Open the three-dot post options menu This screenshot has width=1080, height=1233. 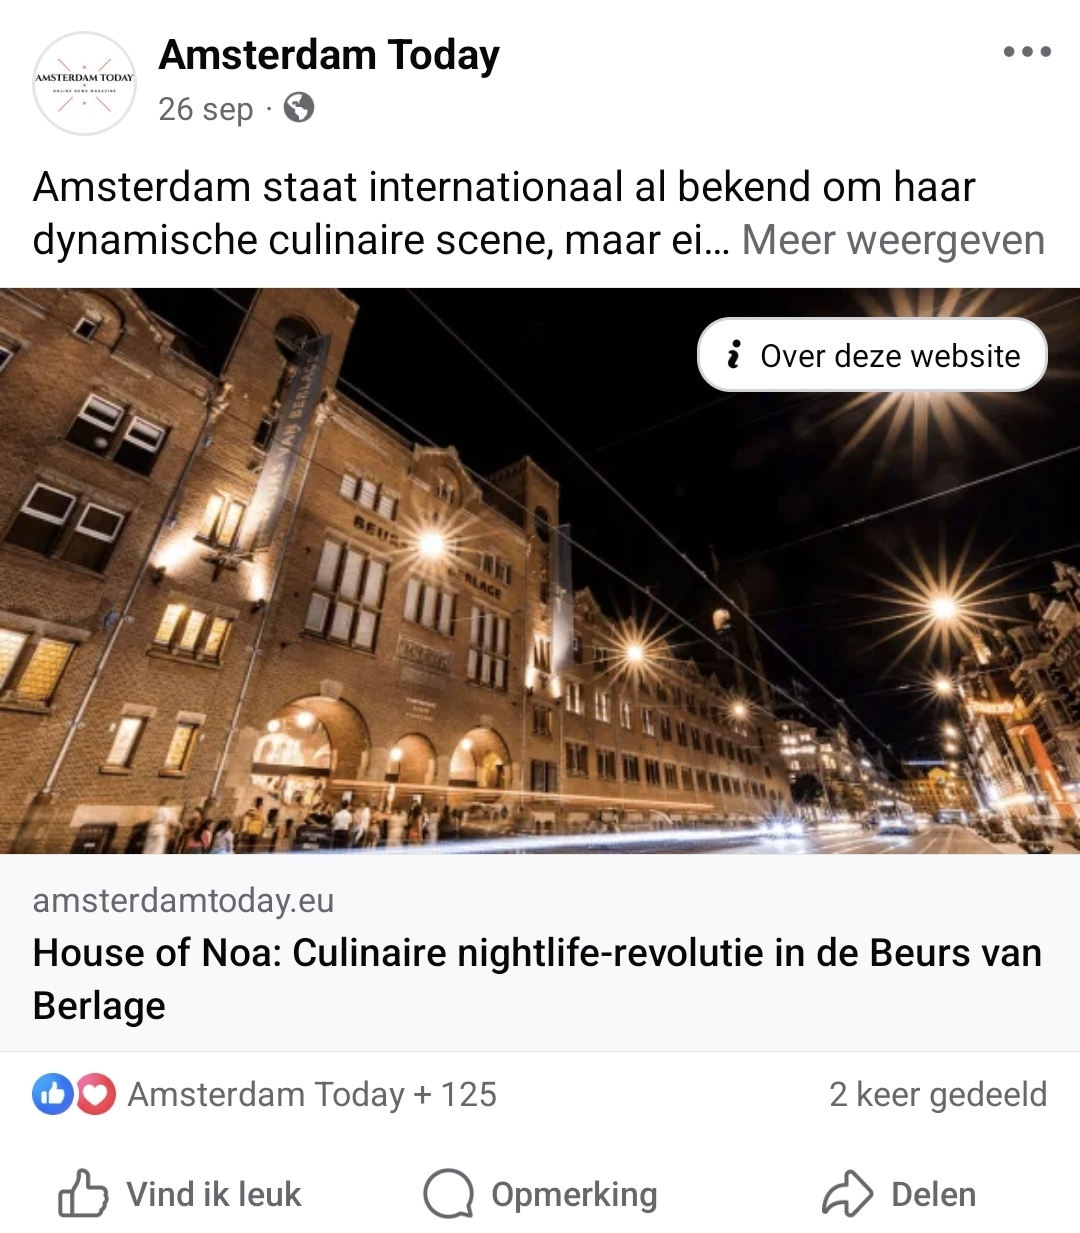(1027, 52)
